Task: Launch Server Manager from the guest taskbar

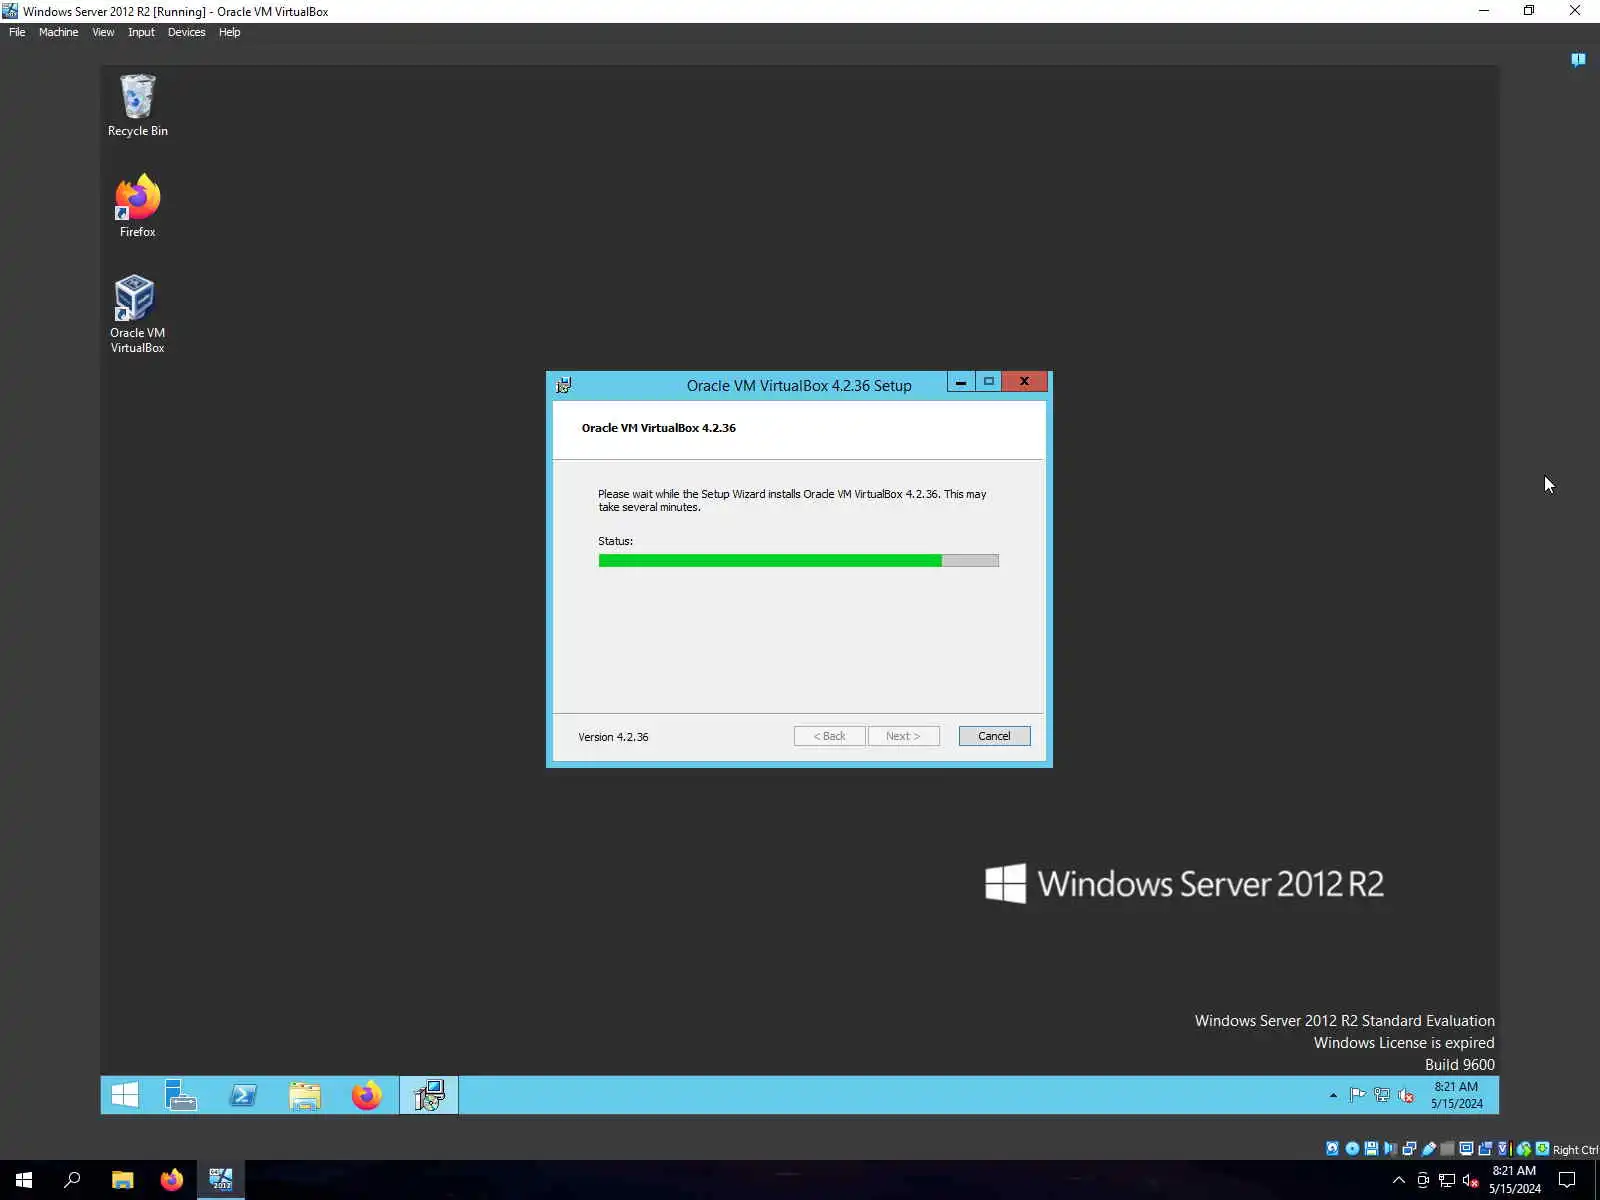Action: tap(181, 1095)
